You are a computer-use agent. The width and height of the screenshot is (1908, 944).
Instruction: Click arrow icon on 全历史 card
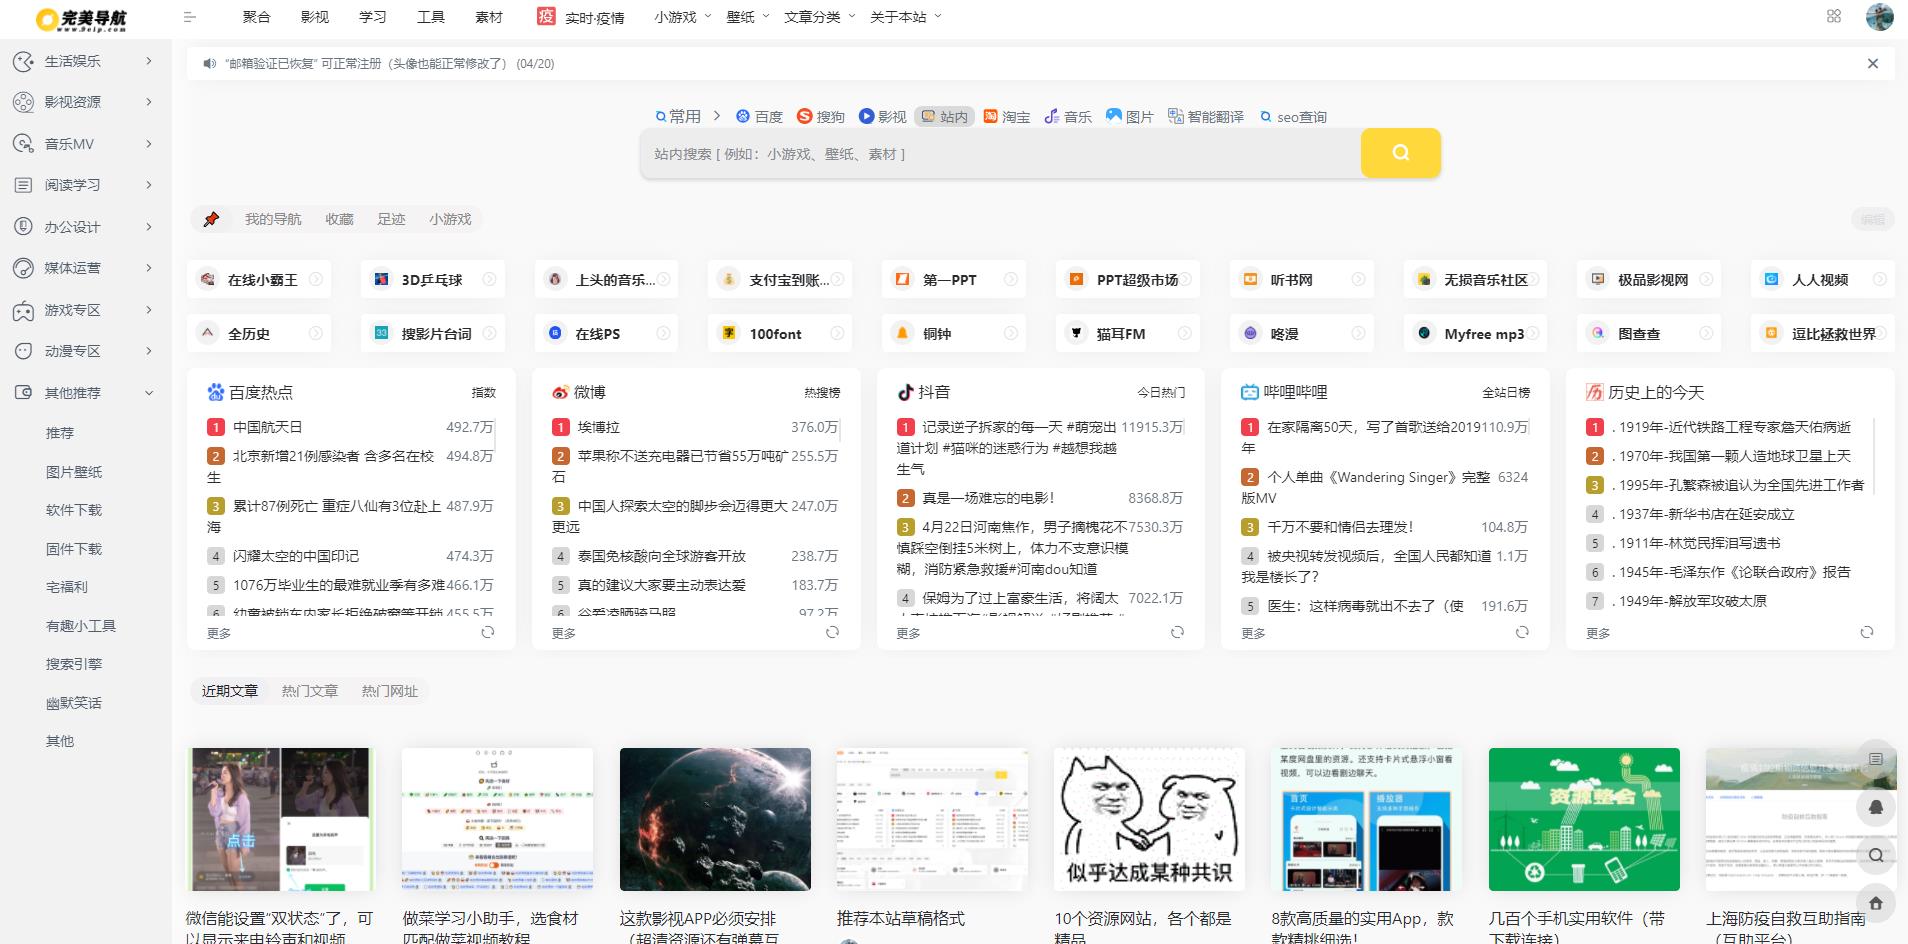[316, 333]
